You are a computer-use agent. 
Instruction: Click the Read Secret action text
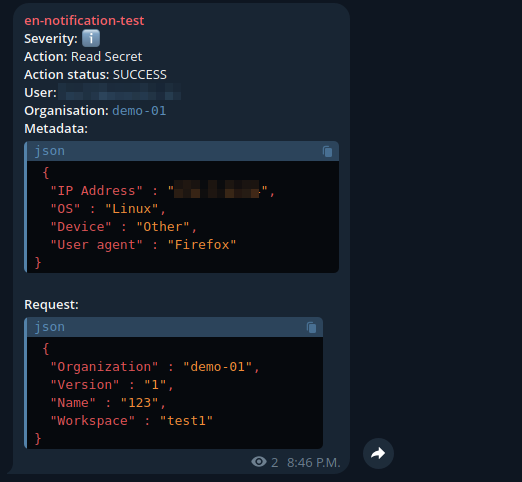point(106,57)
